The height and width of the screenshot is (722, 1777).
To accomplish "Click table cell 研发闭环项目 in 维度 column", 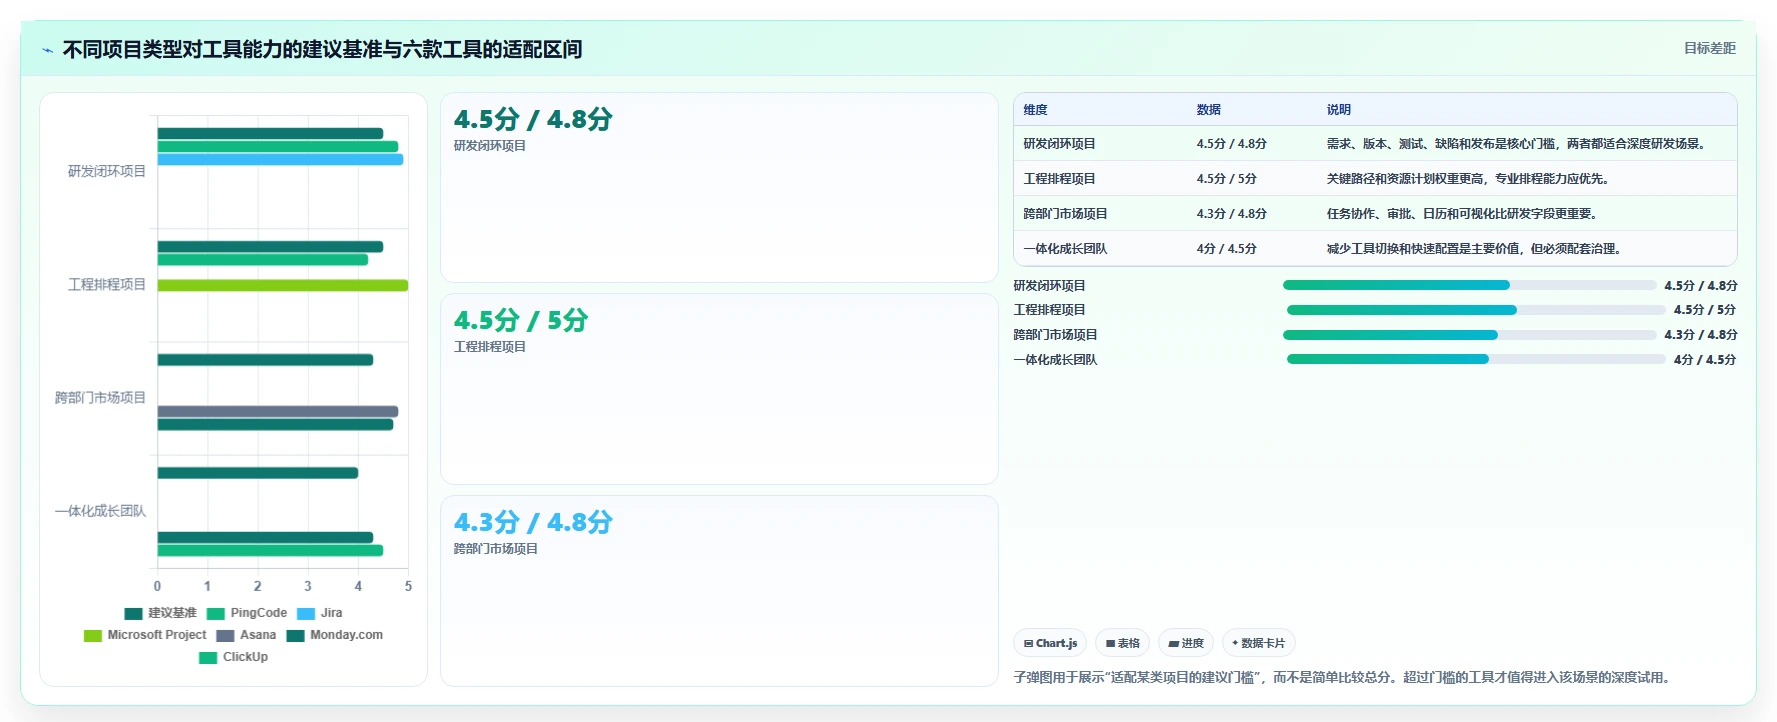I will pyautogui.click(x=1059, y=144).
